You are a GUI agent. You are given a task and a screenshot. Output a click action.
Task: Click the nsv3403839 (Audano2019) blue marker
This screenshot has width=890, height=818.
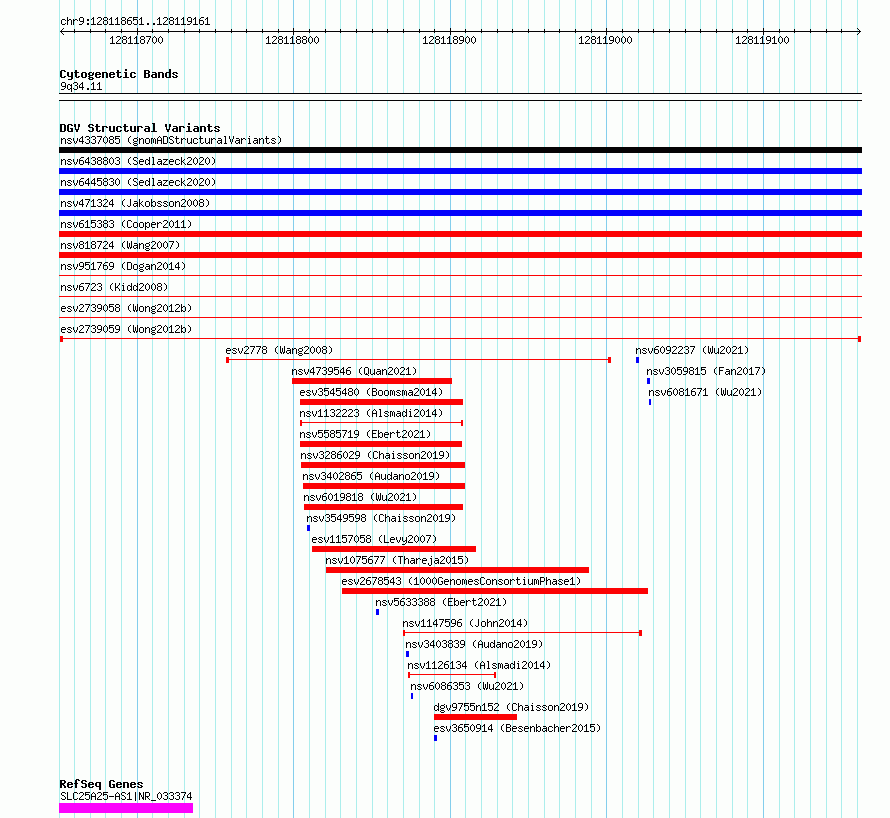tap(408, 654)
